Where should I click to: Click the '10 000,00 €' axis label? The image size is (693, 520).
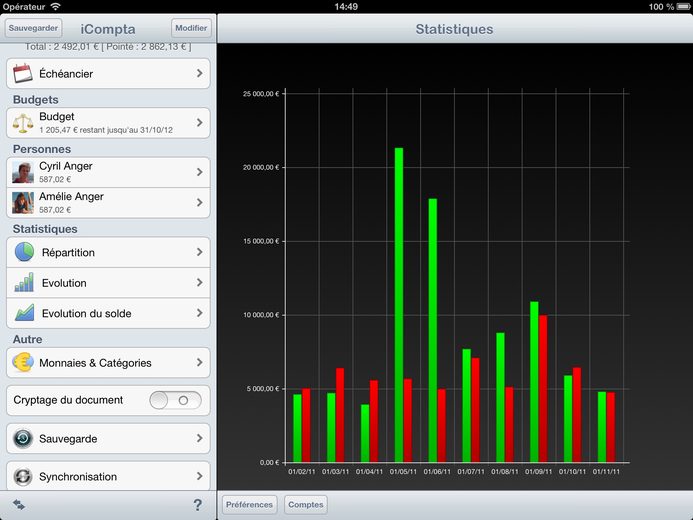(261, 315)
